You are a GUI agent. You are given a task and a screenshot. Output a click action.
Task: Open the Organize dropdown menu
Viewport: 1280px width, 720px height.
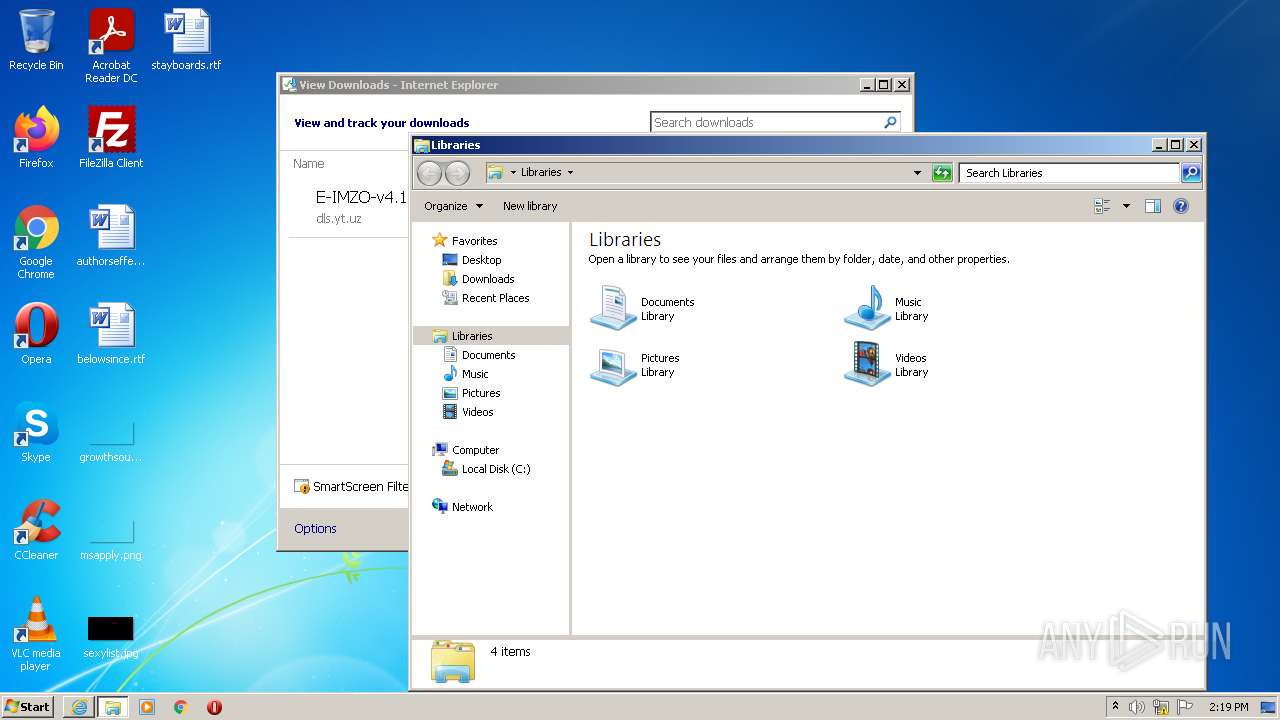tap(453, 206)
